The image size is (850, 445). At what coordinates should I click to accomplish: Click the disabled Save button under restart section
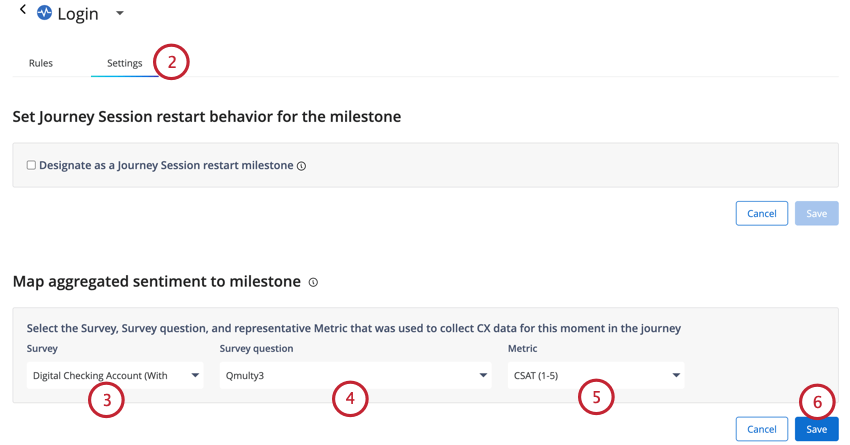pyautogui.click(x=816, y=214)
